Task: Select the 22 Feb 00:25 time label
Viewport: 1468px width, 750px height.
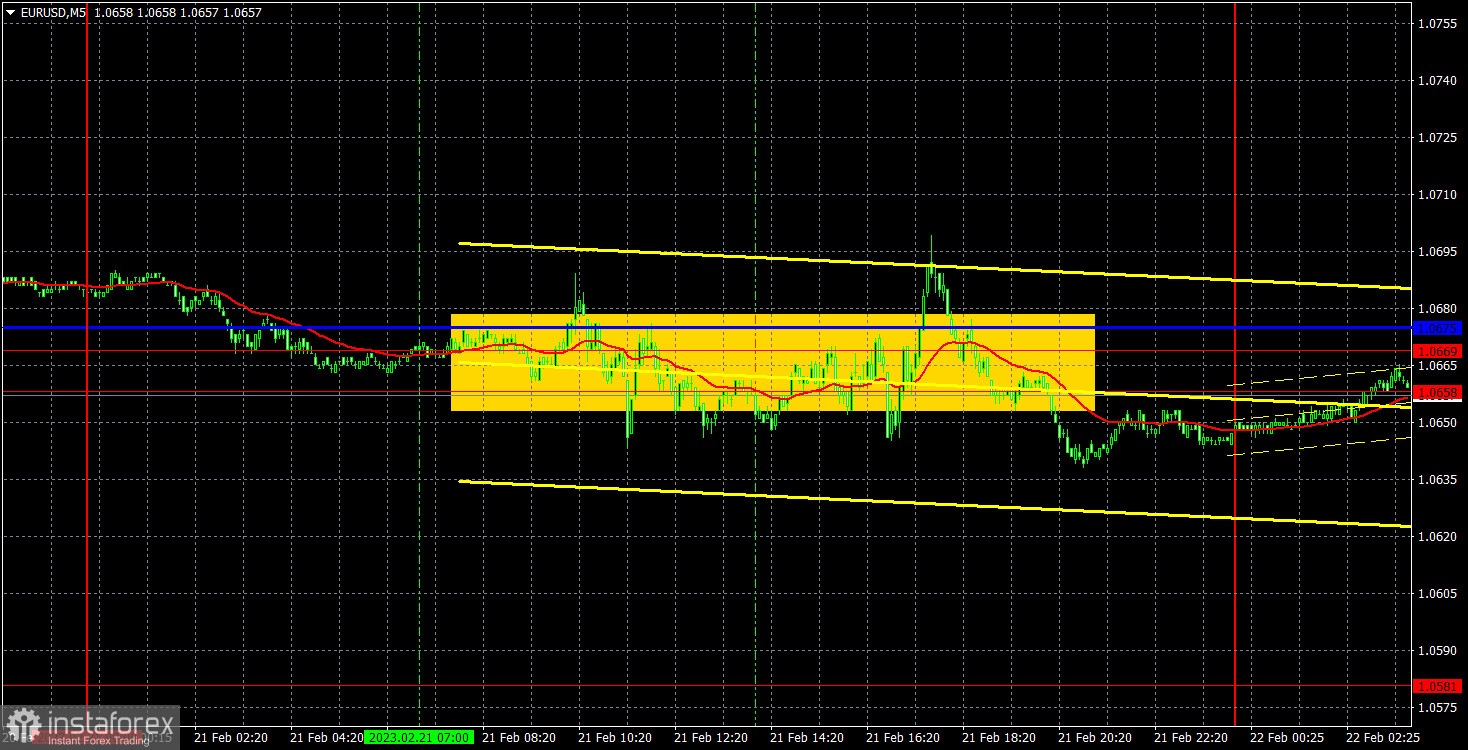Action: pos(1286,737)
